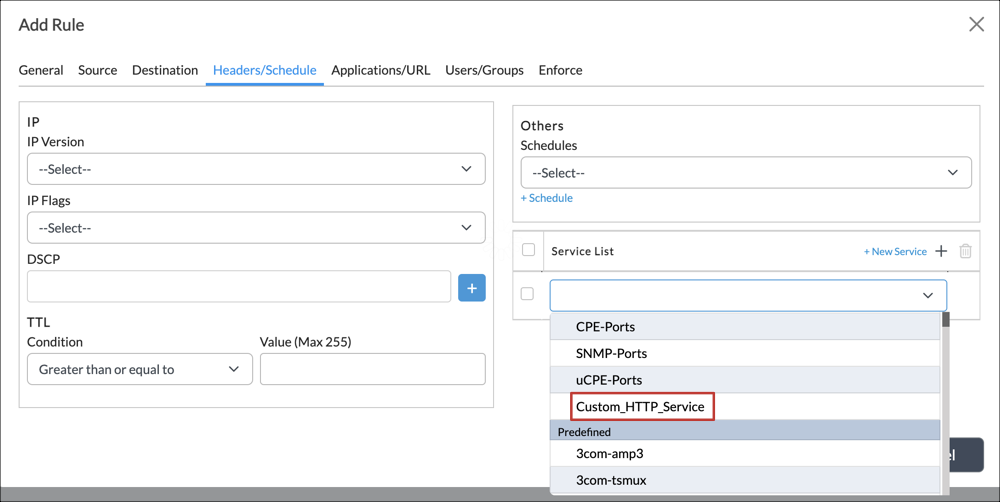Select uCPE-Ports from the service list

point(745,380)
